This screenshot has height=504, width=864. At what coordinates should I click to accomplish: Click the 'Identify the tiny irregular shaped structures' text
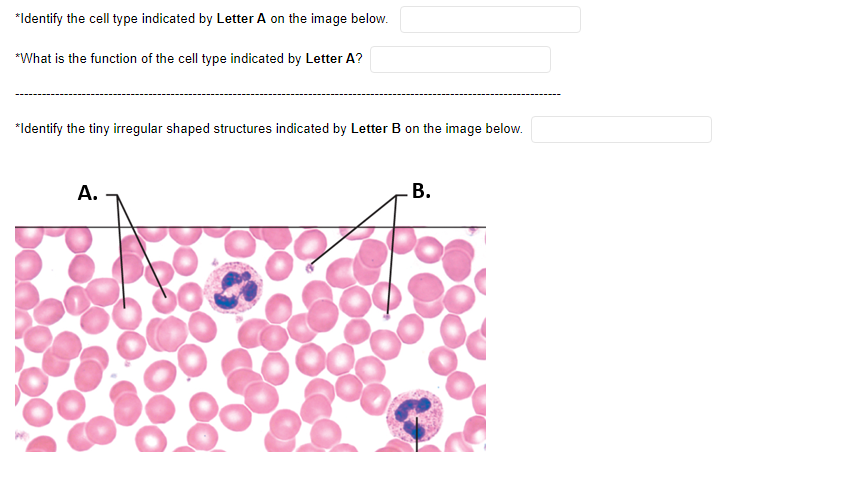(x=269, y=129)
